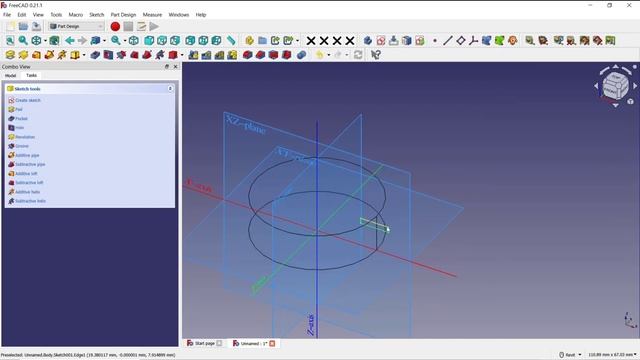Open the Edit menu
Image resolution: width=640 pixels, height=360 pixels.
[x=22, y=15]
